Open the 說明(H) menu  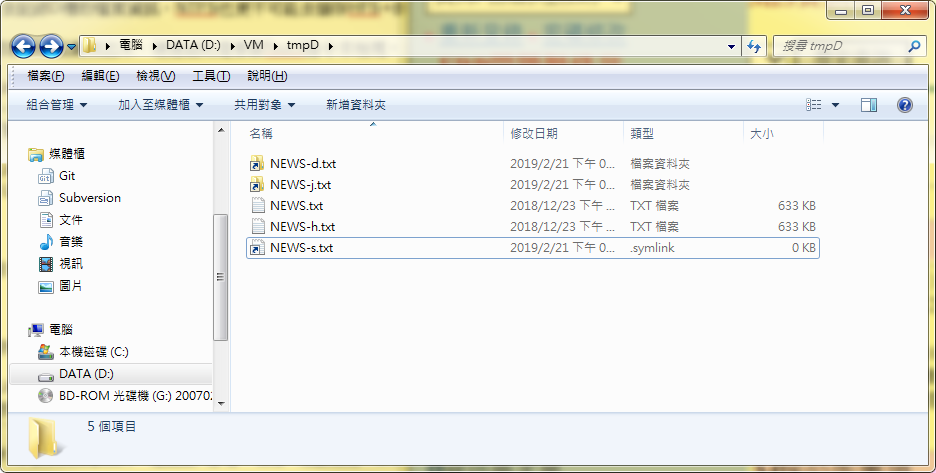pyautogui.click(x=267, y=76)
